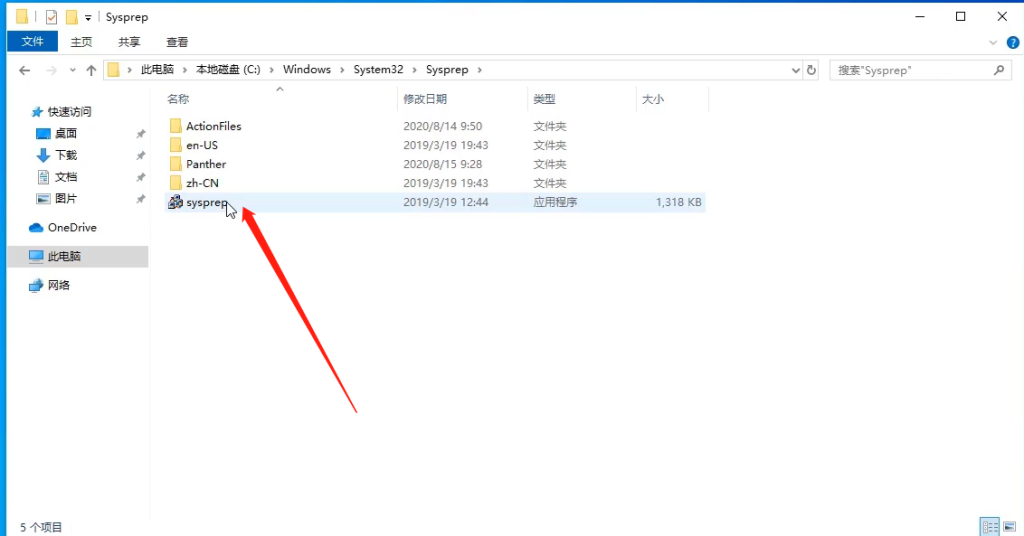Click the search Sysprep input box
This screenshot has width=1024, height=536.
[x=910, y=70]
